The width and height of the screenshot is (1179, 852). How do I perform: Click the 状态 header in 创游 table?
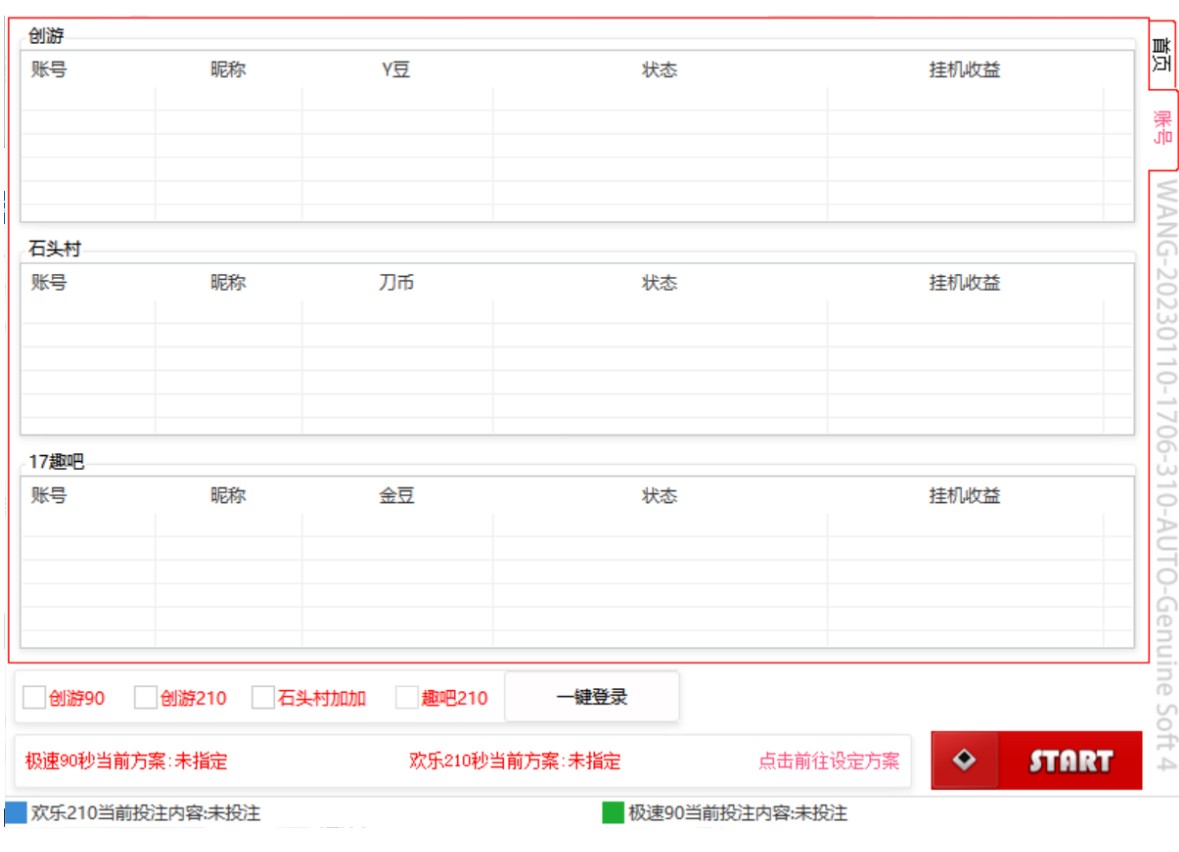pyautogui.click(x=659, y=70)
